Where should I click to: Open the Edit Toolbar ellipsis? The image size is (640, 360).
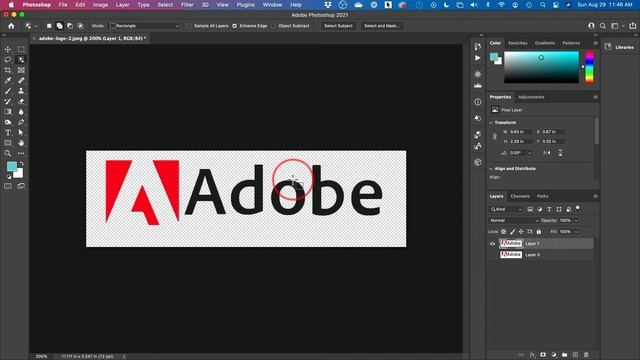click(21, 153)
